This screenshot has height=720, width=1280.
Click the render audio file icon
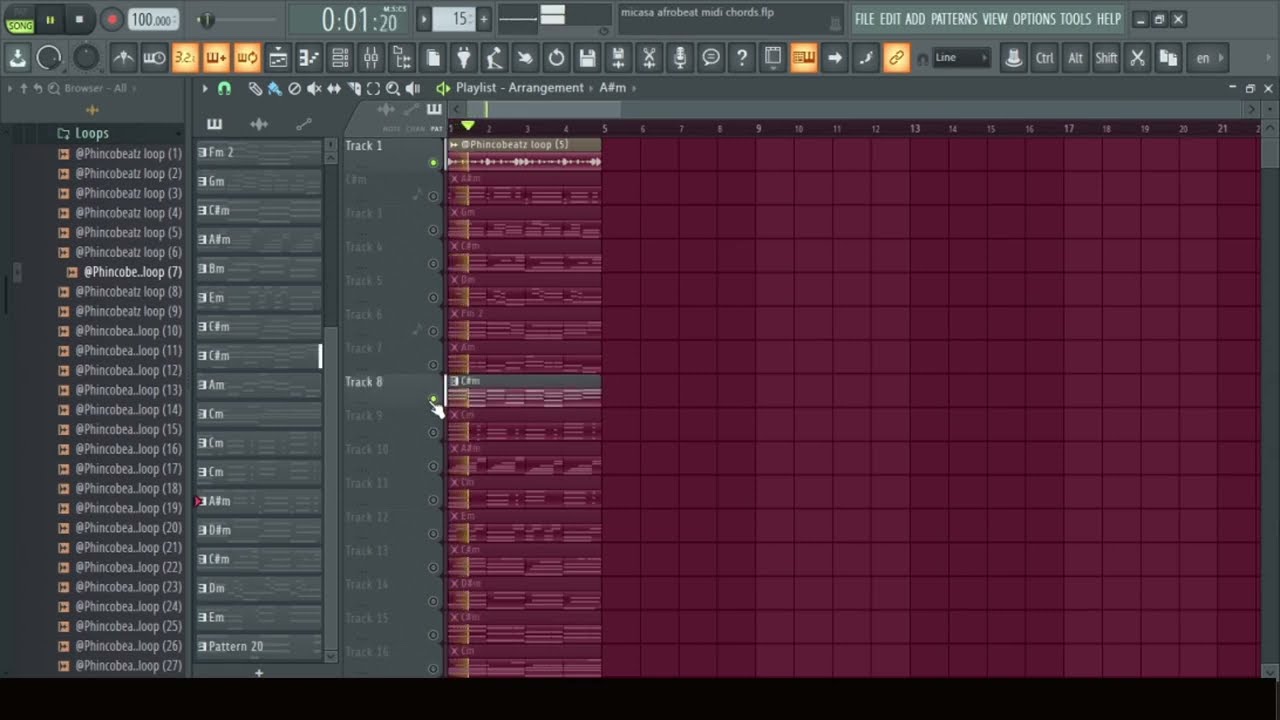(x=618, y=58)
